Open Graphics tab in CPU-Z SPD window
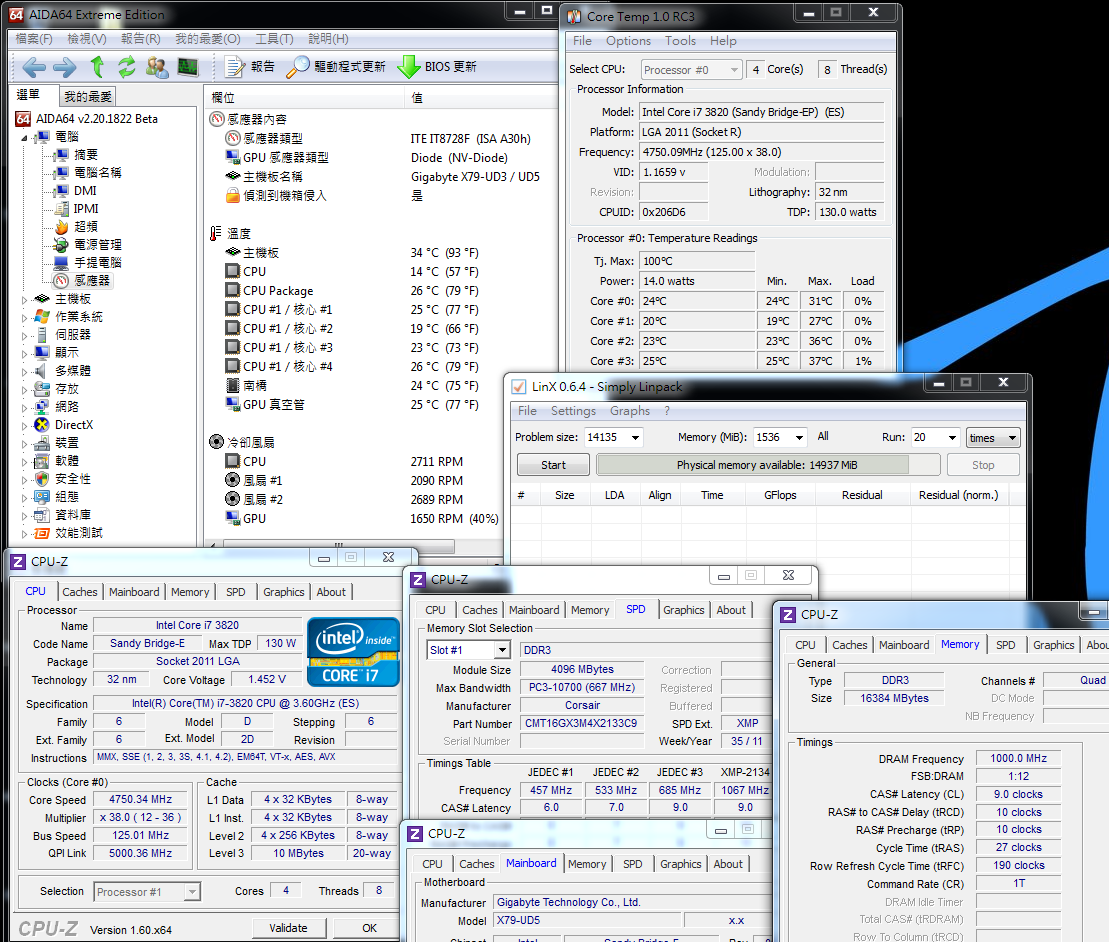The image size is (1109, 942). click(x=684, y=610)
